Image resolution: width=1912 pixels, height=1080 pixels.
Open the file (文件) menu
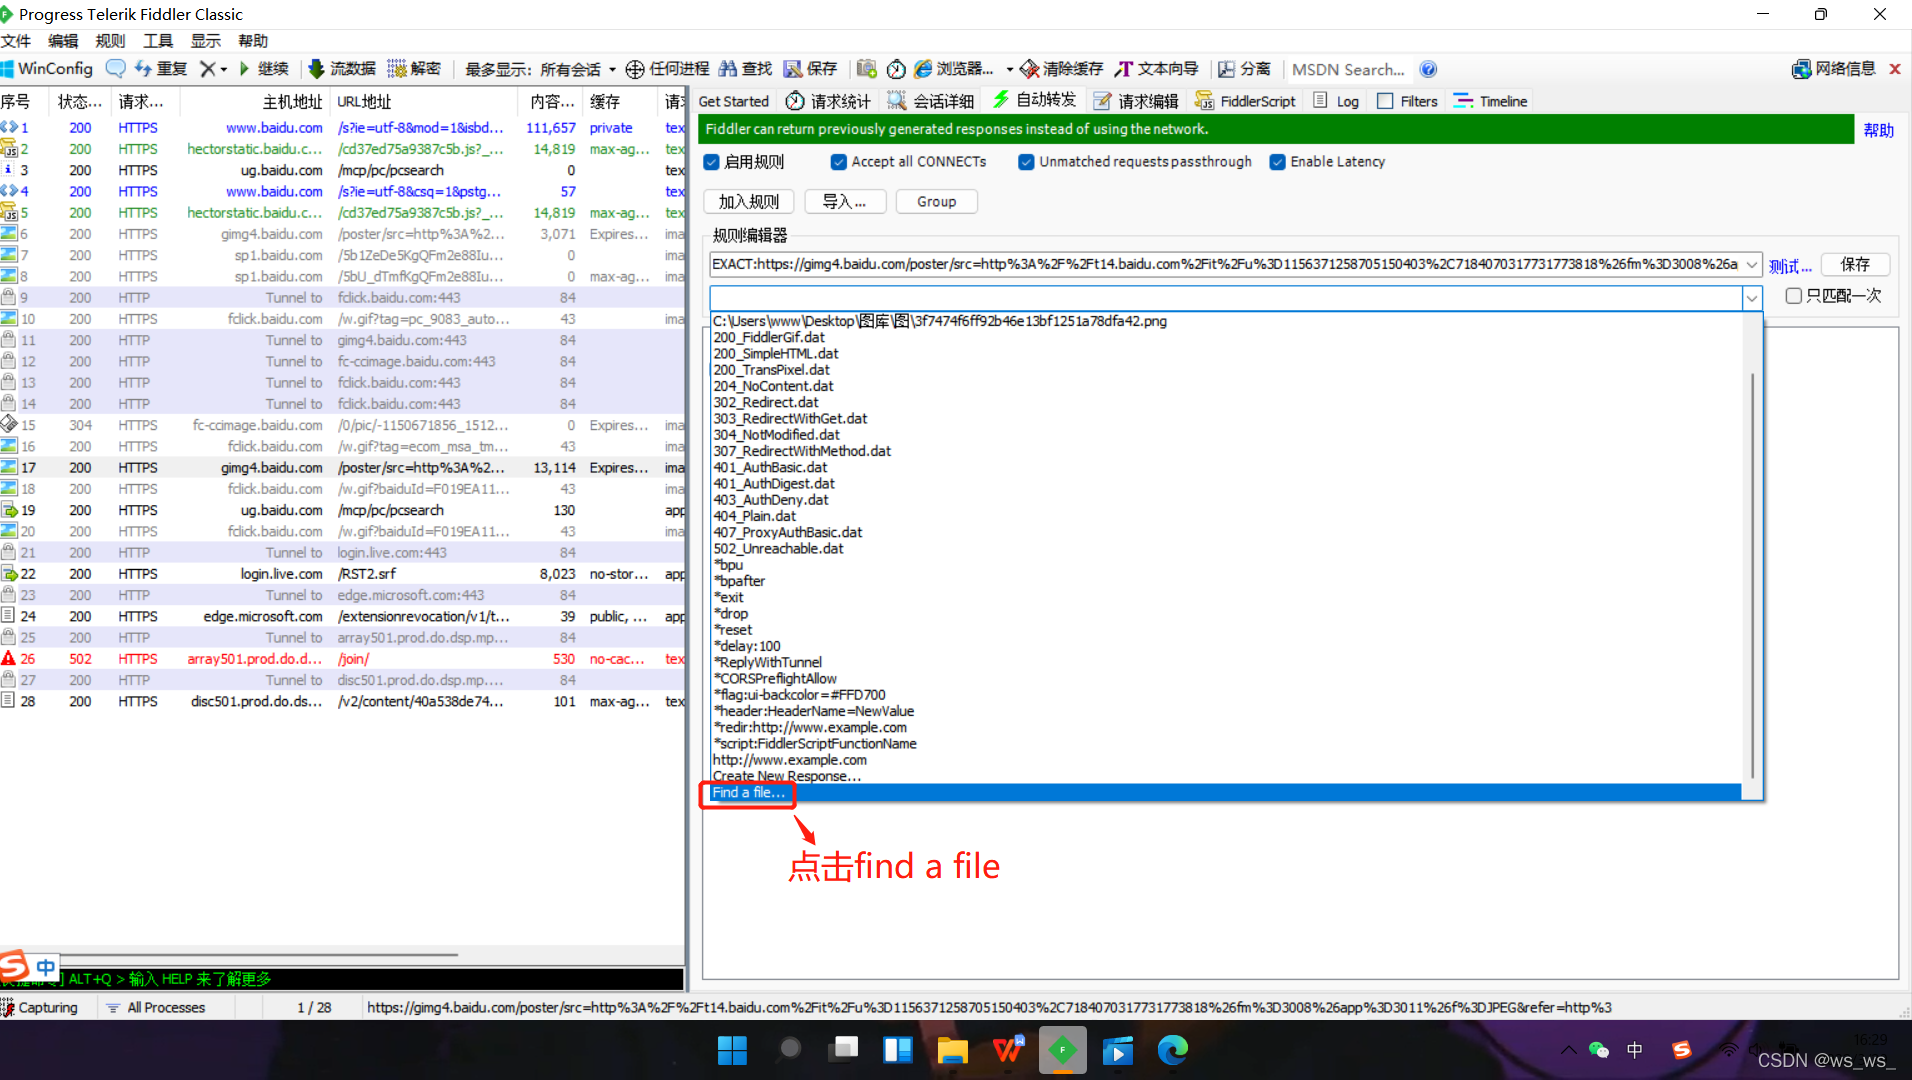[16, 41]
